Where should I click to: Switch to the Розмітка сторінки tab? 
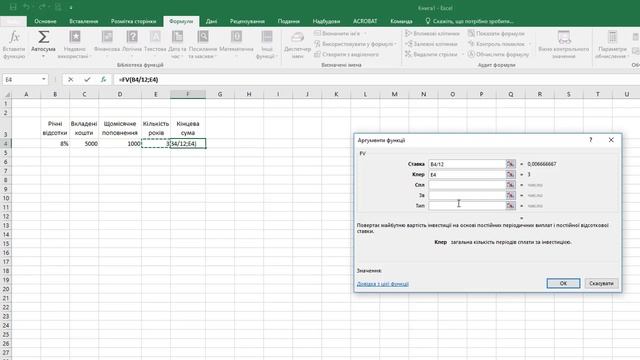(x=133, y=21)
